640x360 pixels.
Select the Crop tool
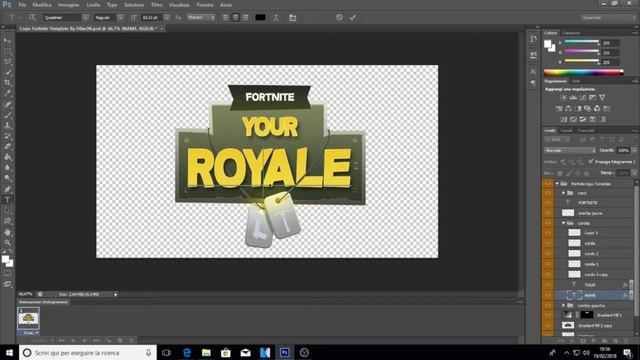click(7, 83)
